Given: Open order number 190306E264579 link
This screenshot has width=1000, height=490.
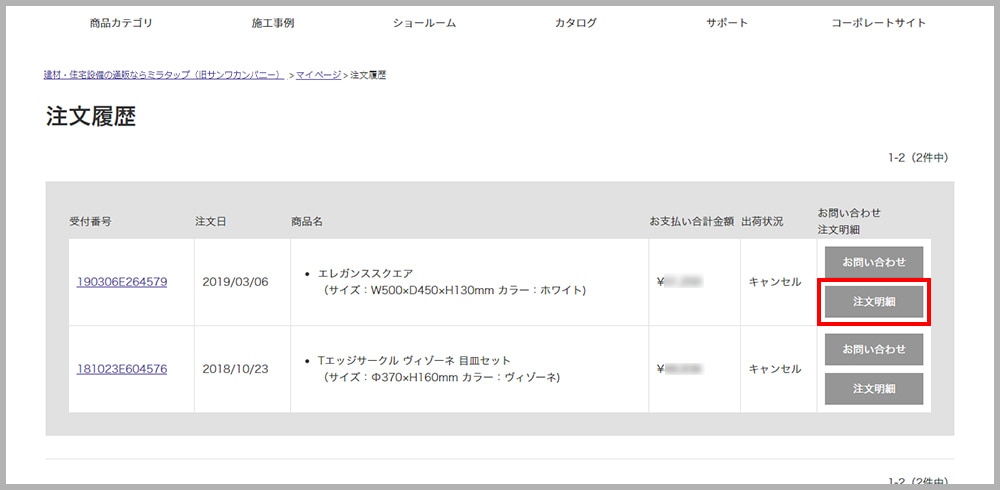Looking at the screenshot, I should pyautogui.click(x=122, y=282).
